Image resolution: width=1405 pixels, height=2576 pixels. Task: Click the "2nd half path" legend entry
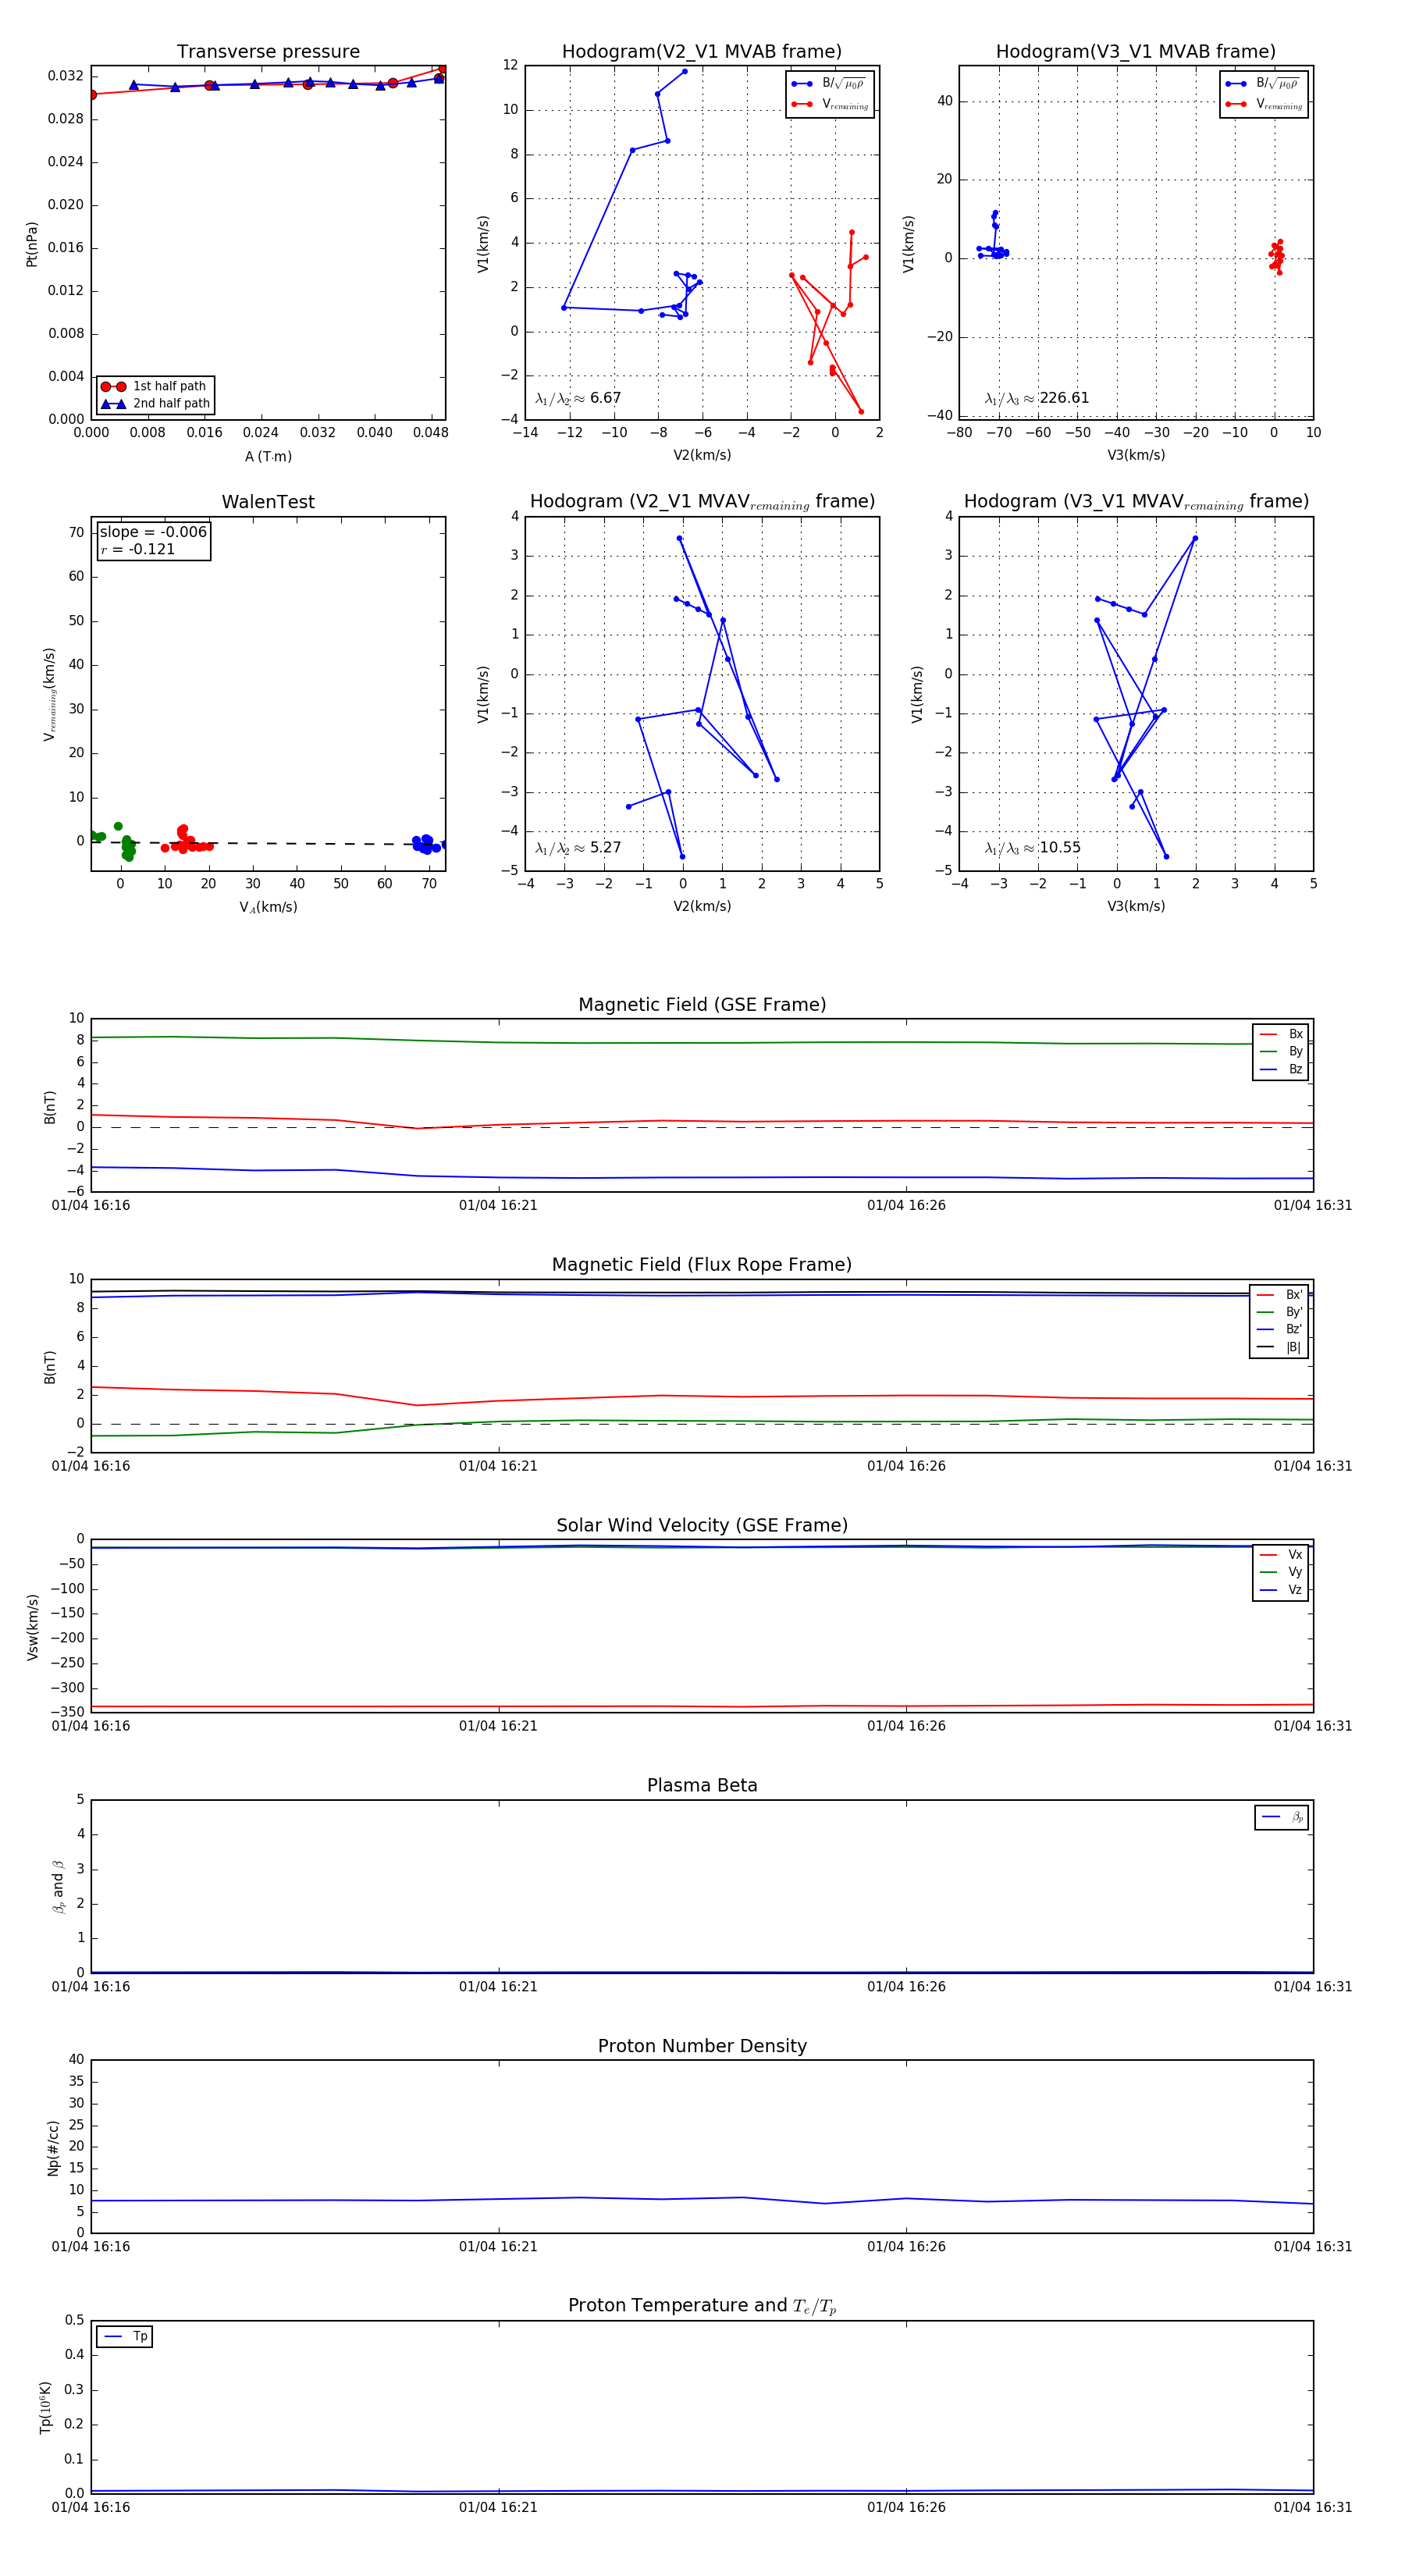pyautogui.click(x=155, y=404)
